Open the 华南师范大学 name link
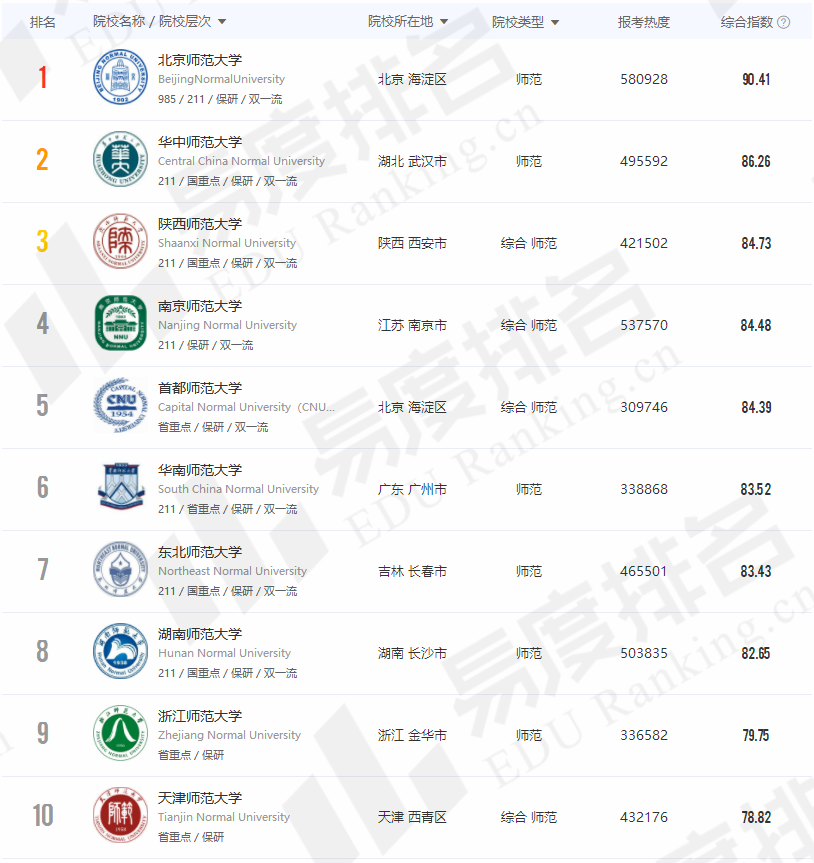814x863 pixels. (200, 470)
